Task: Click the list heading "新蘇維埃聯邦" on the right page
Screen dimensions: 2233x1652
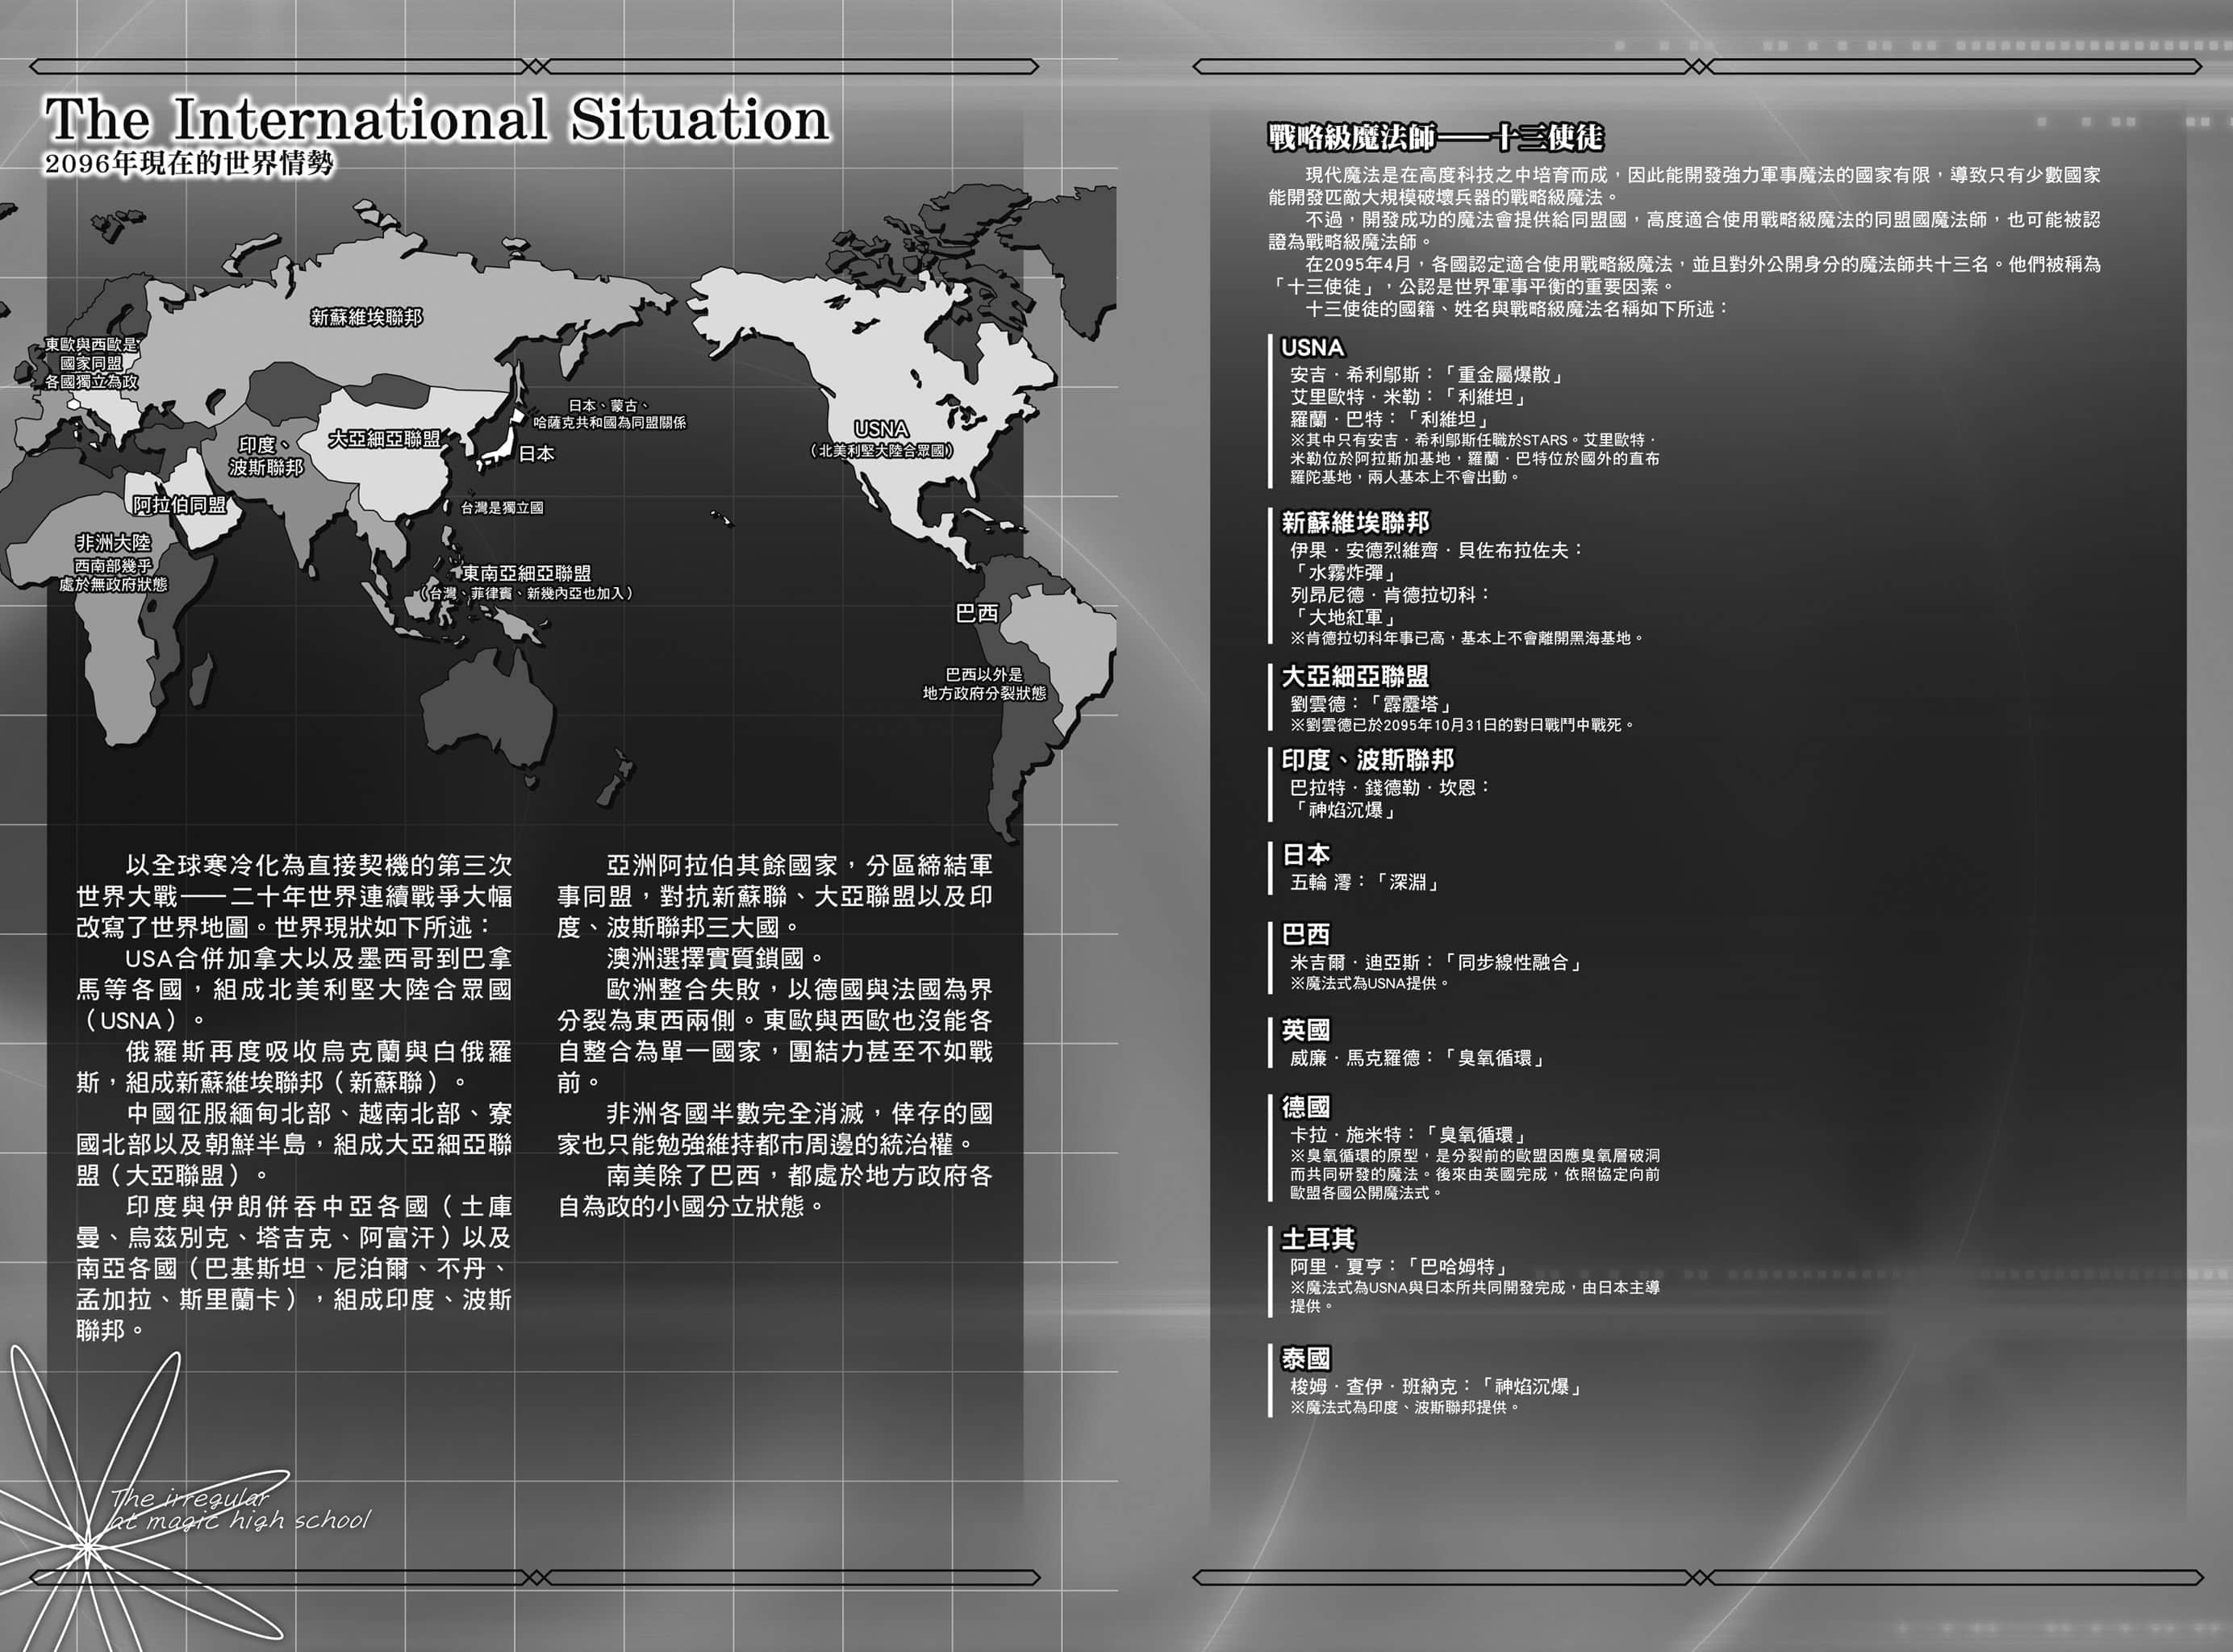Action: [1355, 522]
